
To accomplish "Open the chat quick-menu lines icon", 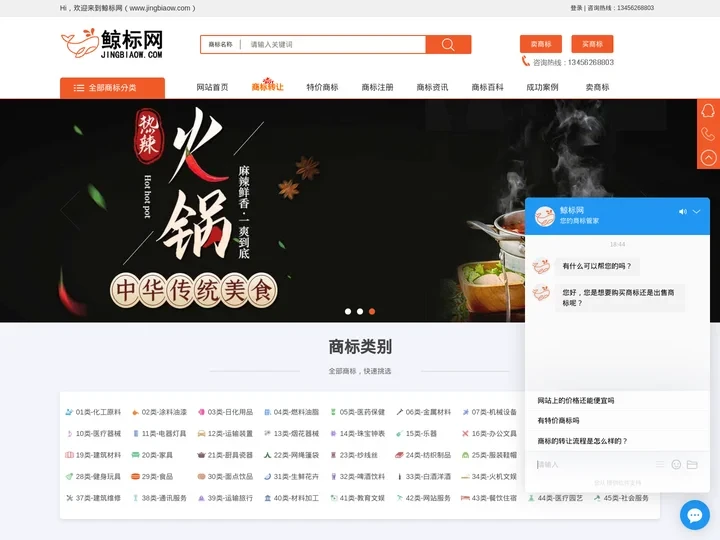I will point(660,465).
